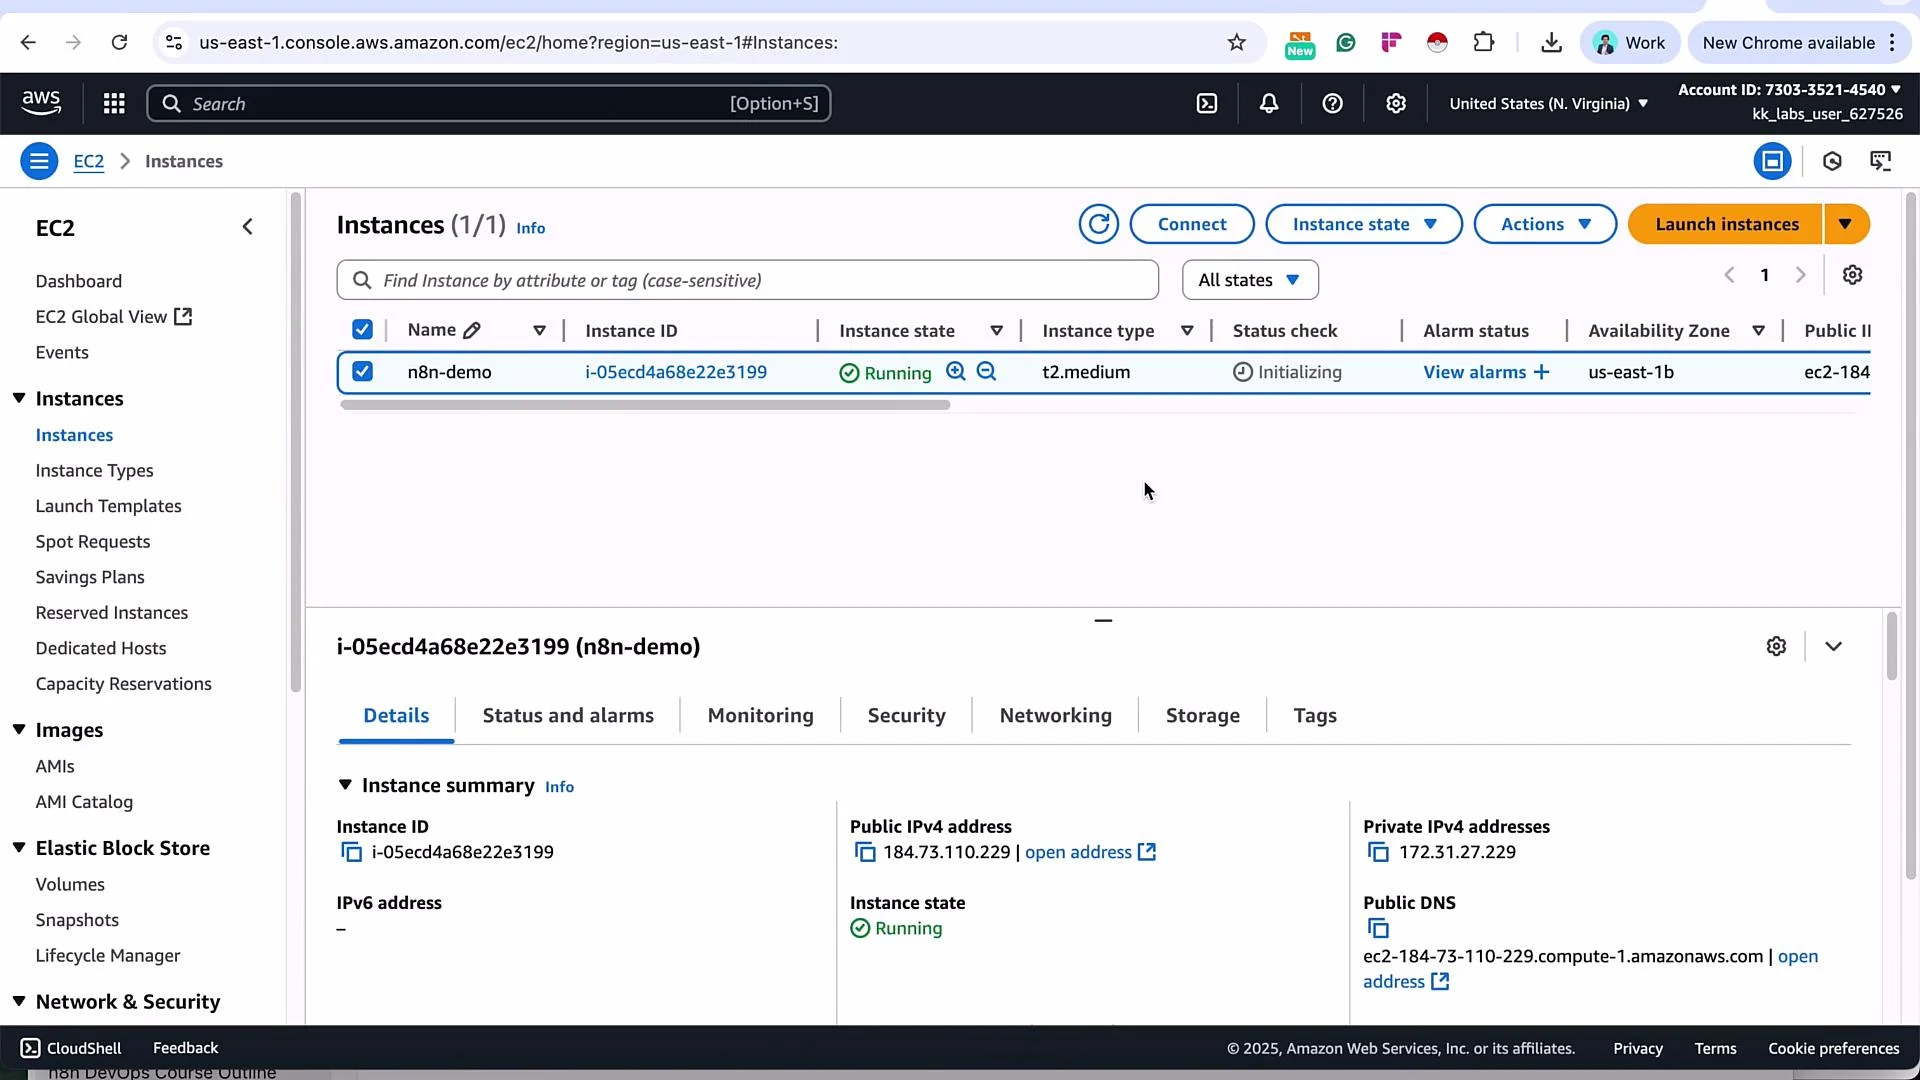1920x1080 pixels.
Task: Switch to the Security tab
Action: pyautogui.click(x=906, y=715)
